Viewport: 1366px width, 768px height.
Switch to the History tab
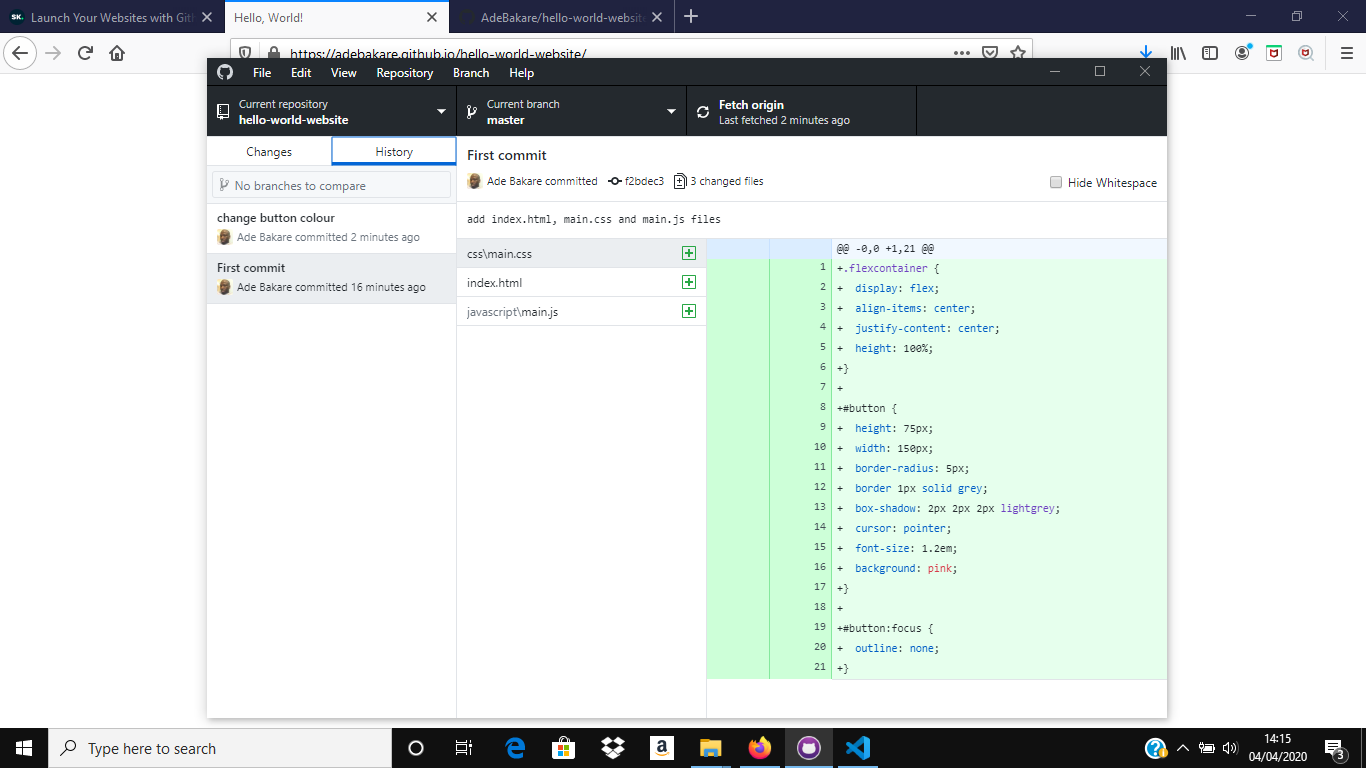click(394, 152)
